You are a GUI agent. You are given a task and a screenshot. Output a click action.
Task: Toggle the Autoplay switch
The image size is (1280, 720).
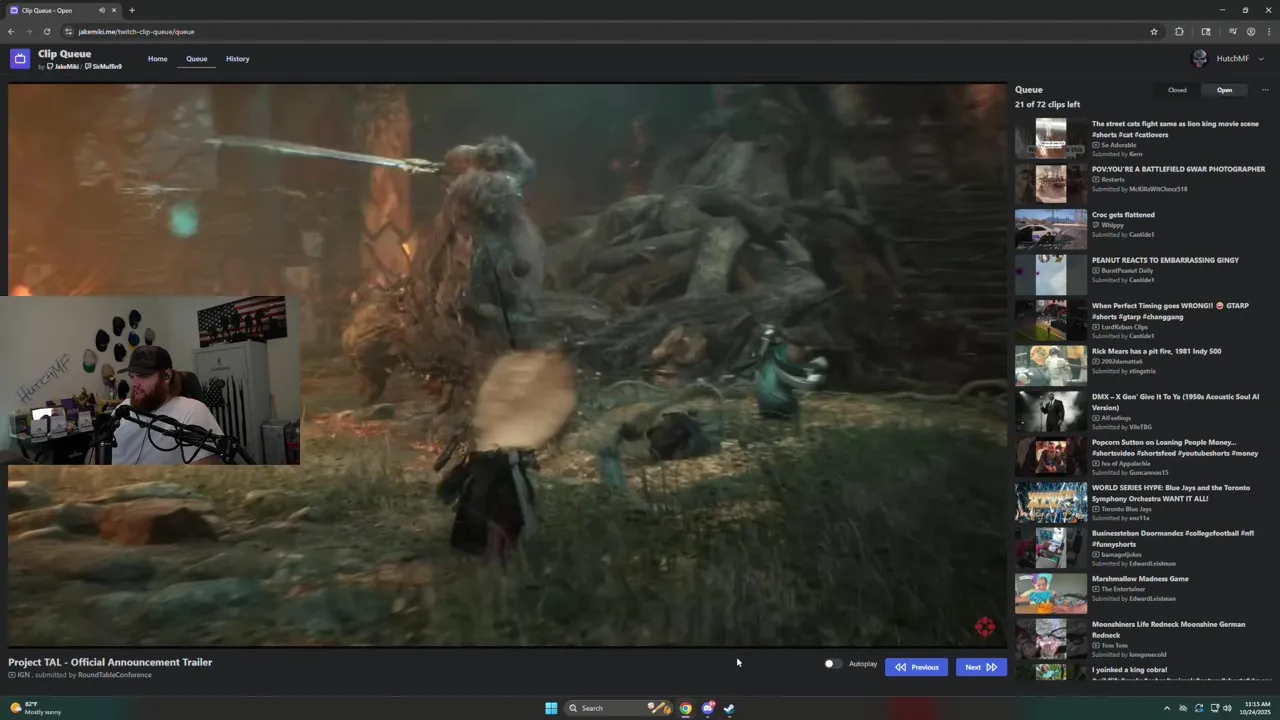(x=831, y=664)
